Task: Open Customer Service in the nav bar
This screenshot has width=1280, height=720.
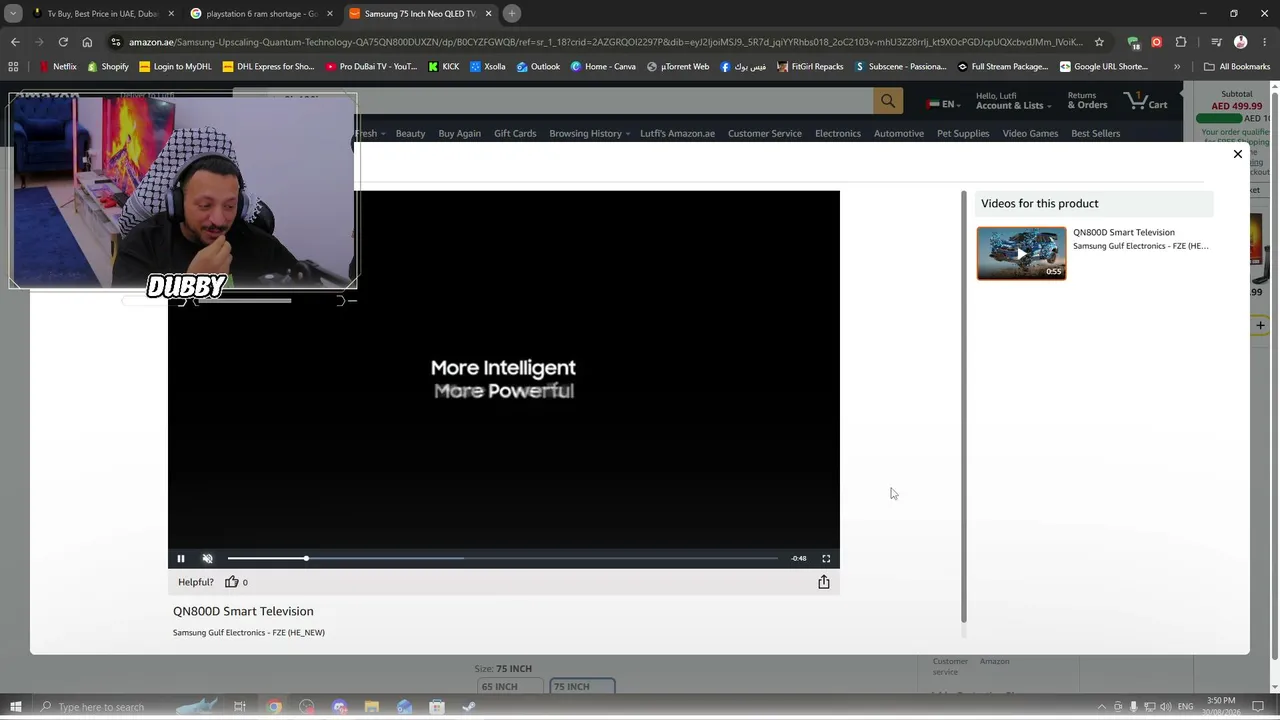Action: [765, 133]
